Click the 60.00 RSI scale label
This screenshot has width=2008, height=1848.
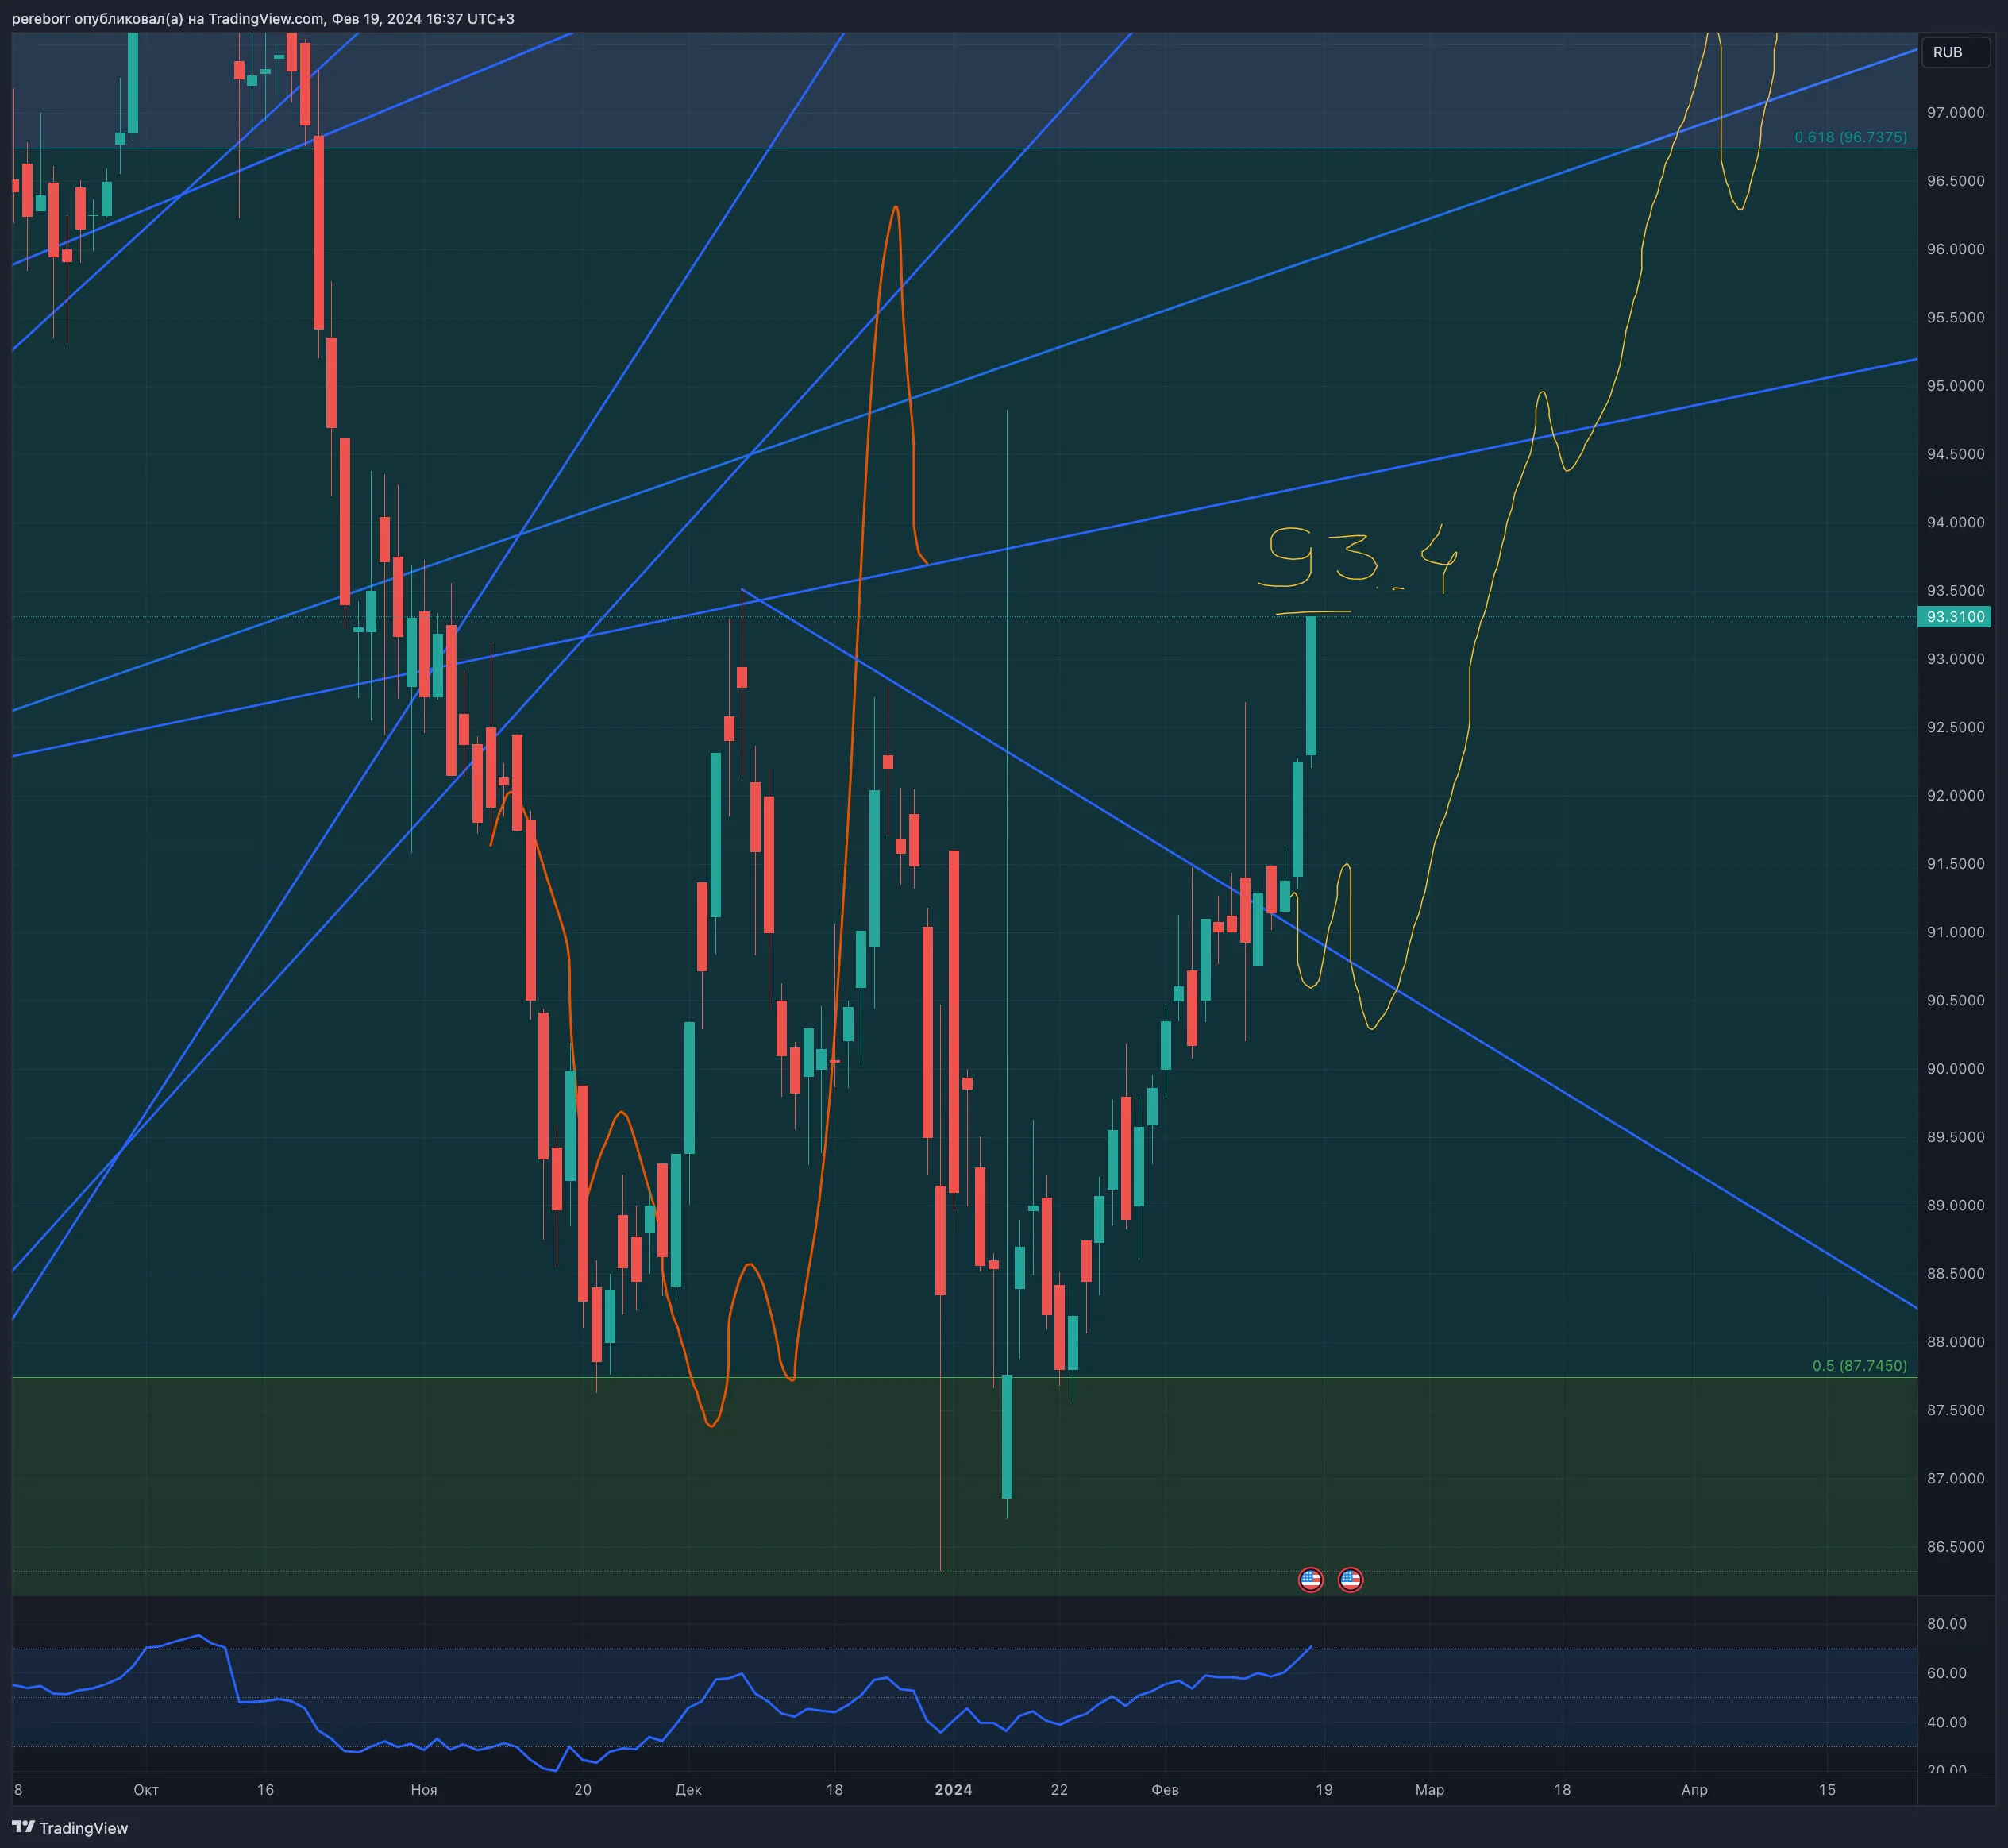point(1946,1673)
